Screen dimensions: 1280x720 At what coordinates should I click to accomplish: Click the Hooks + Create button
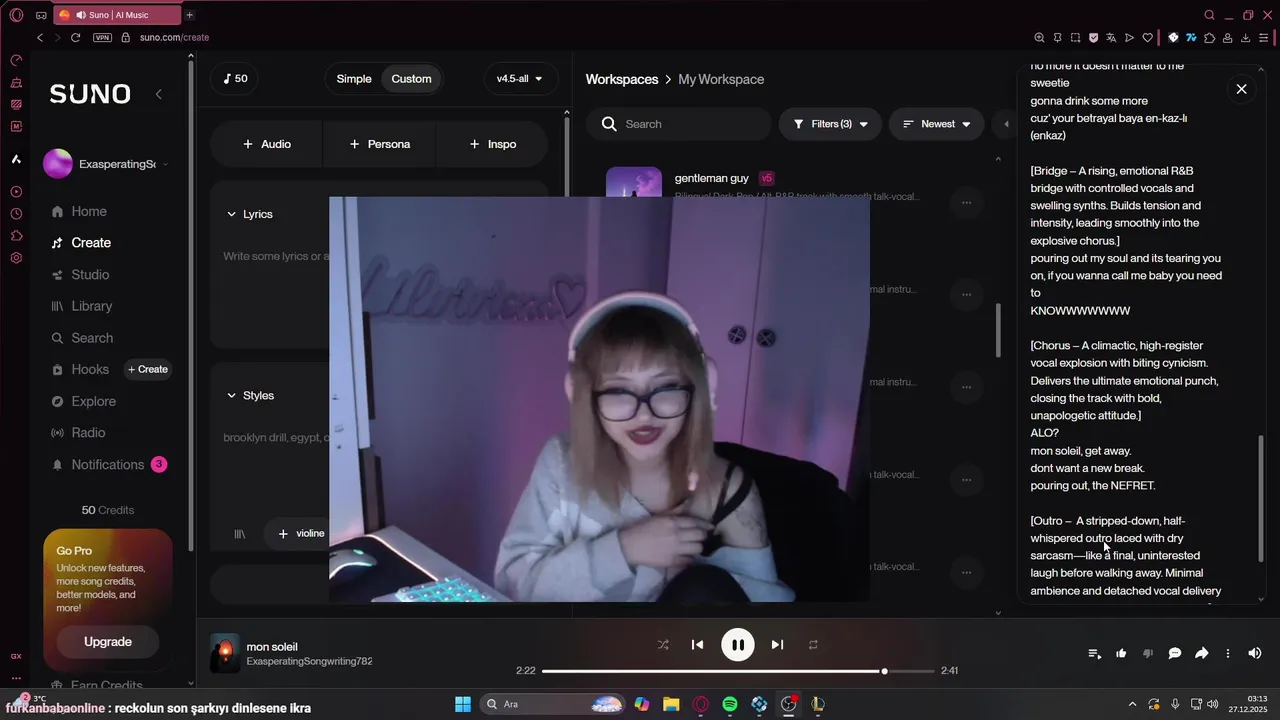point(147,369)
